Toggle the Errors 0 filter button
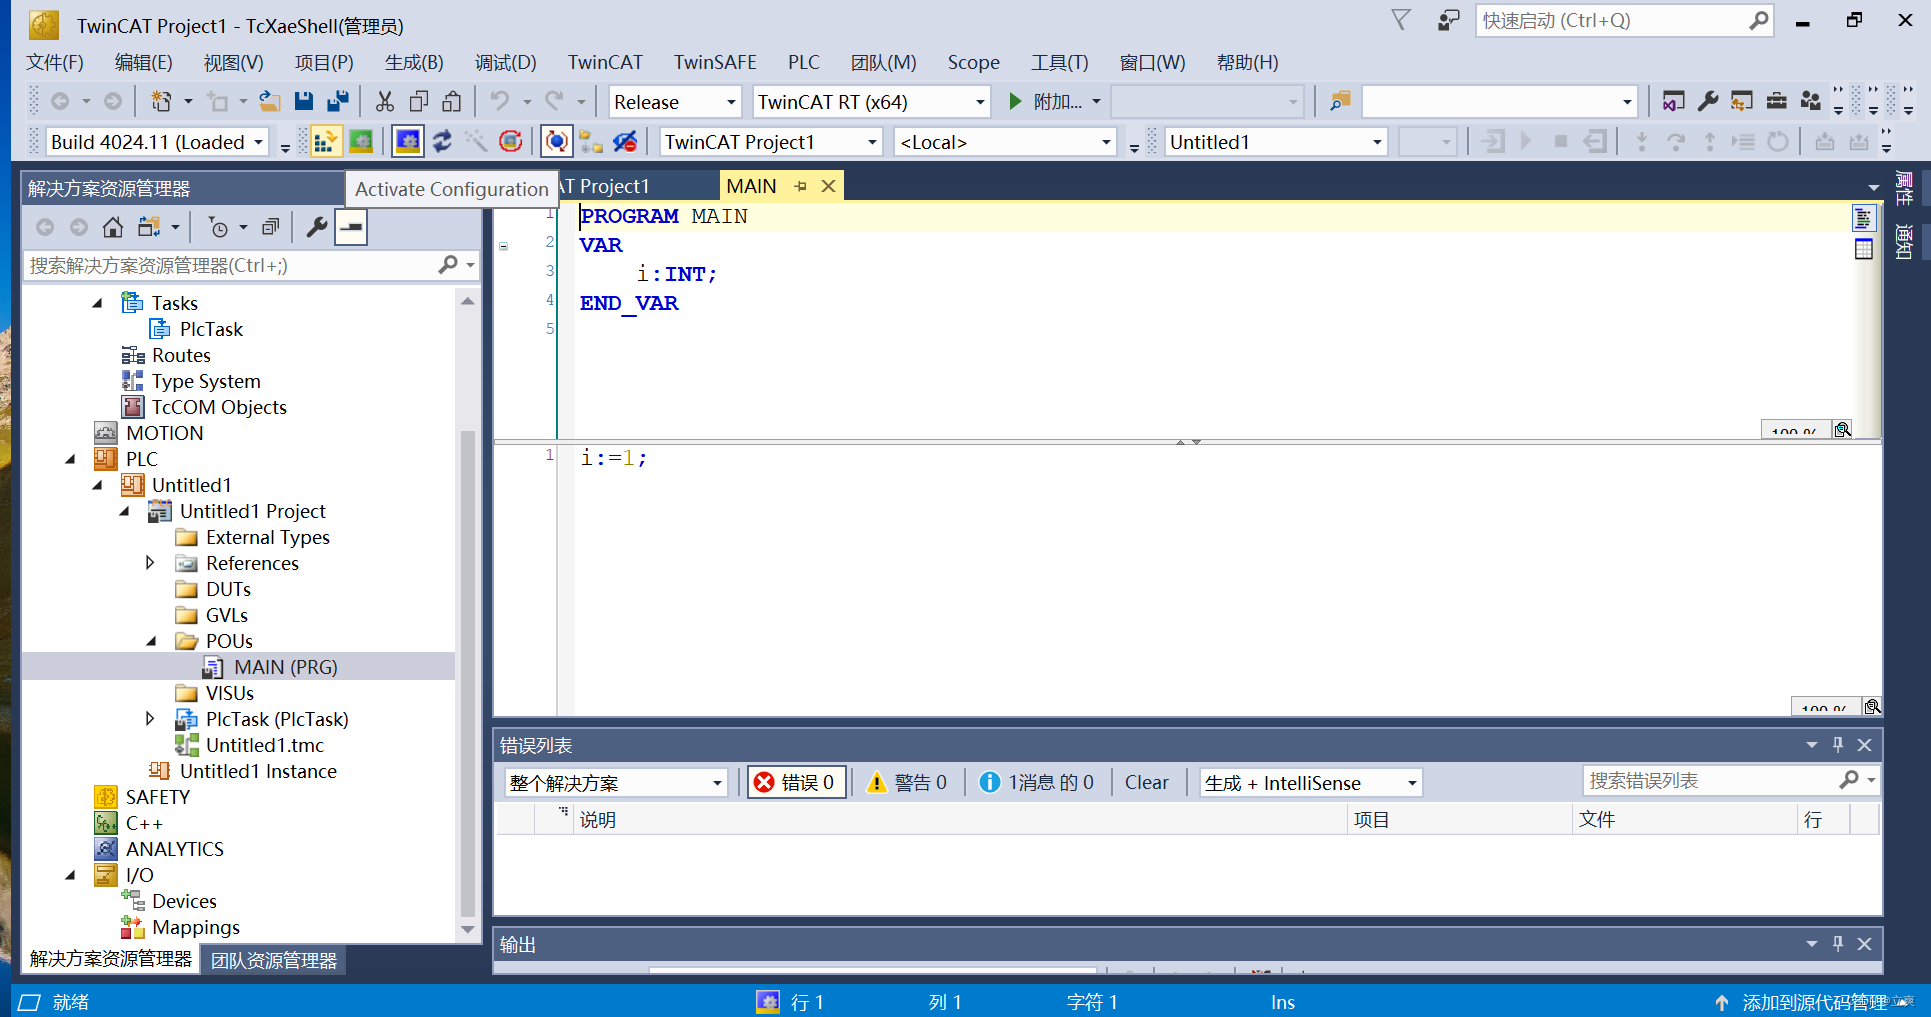 coord(798,782)
